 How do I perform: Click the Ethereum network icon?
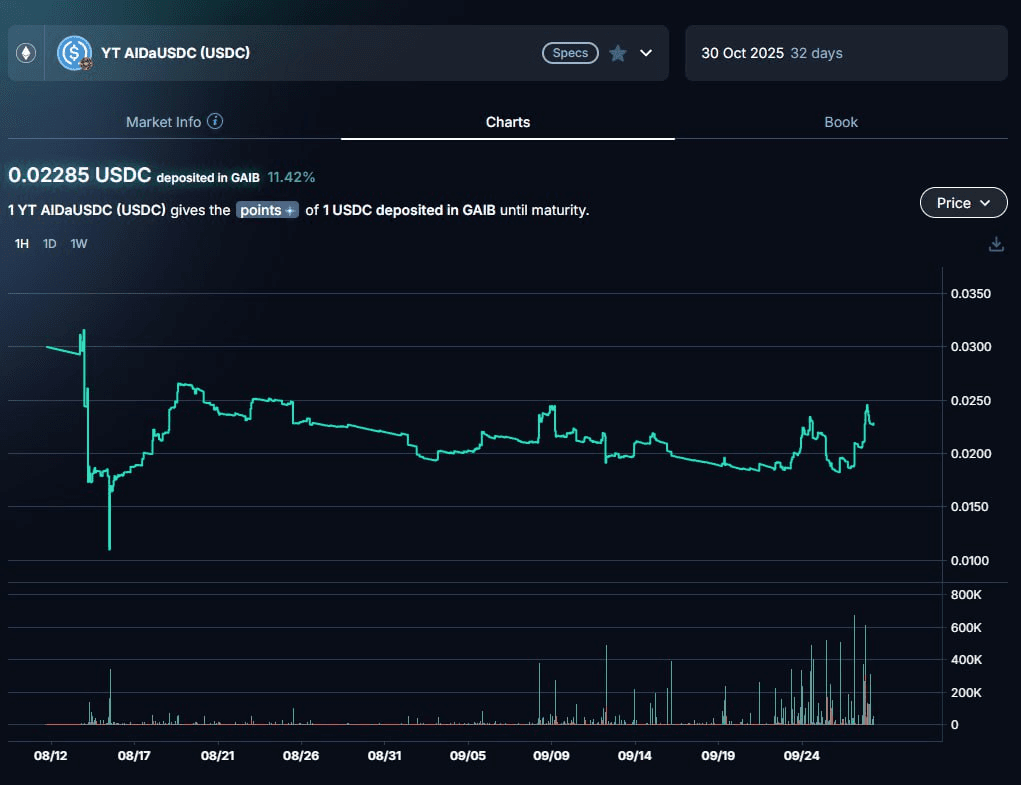[26, 53]
